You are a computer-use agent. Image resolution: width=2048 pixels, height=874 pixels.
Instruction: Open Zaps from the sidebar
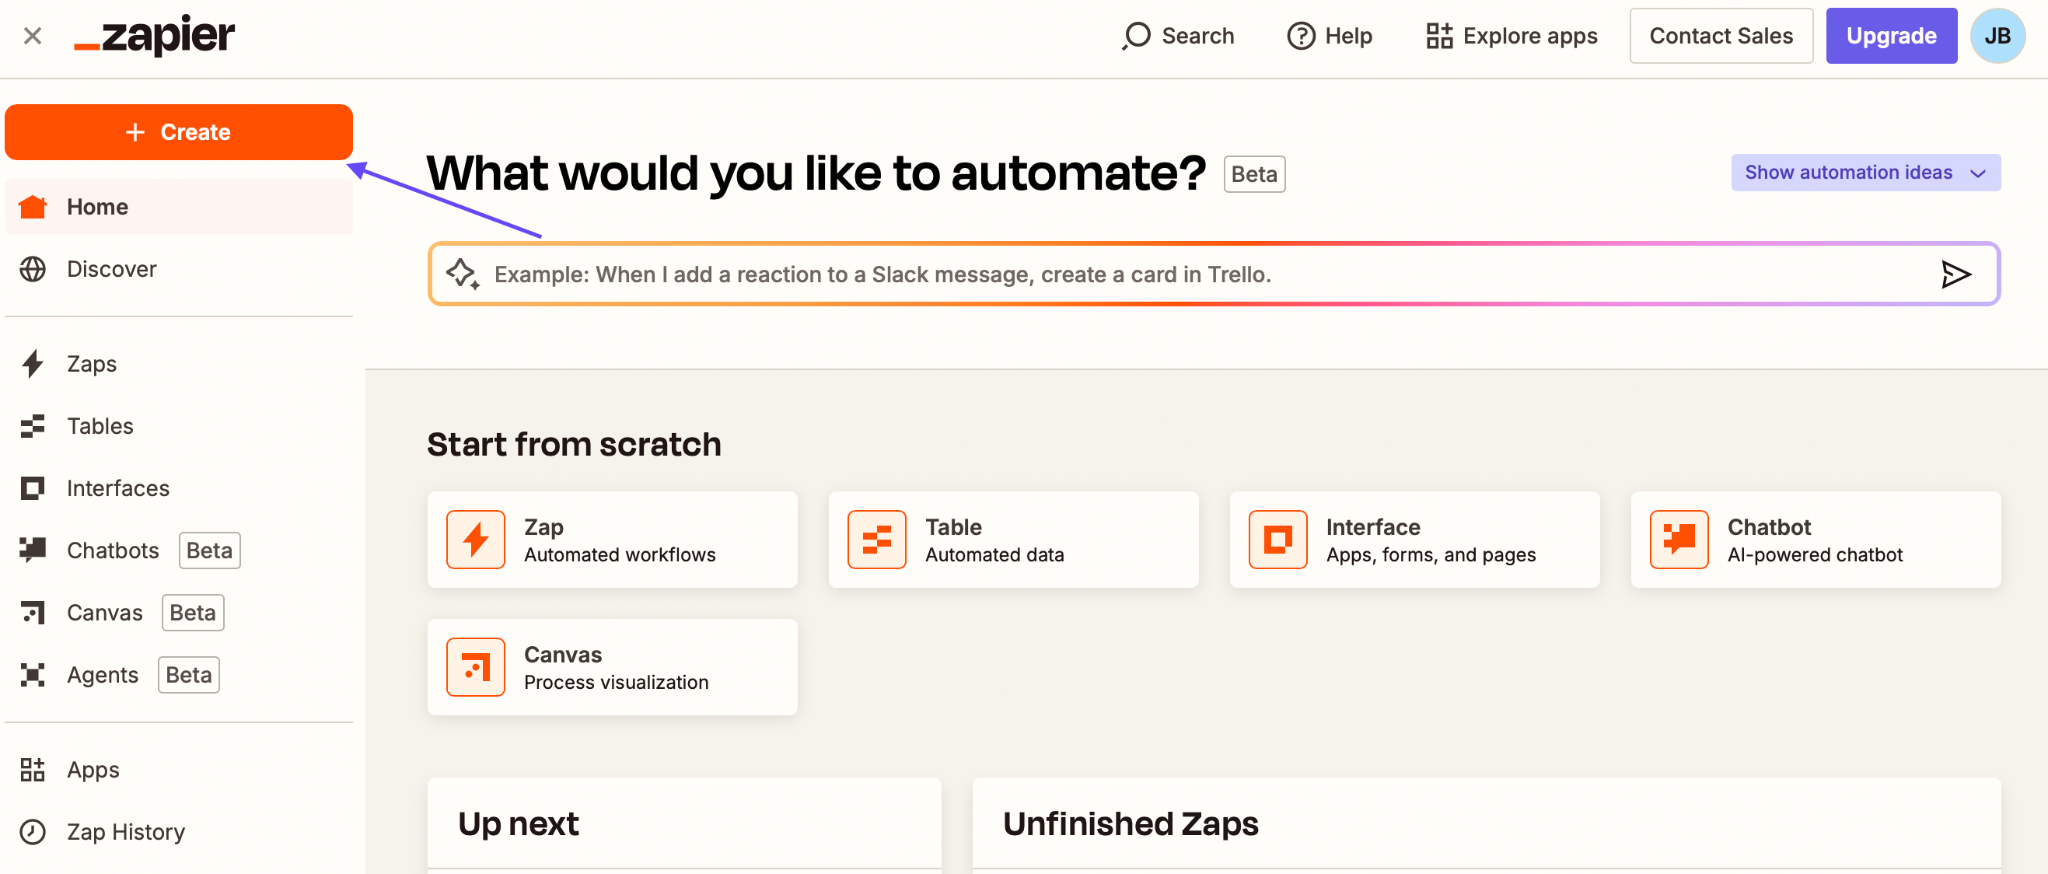[x=179, y=364]
